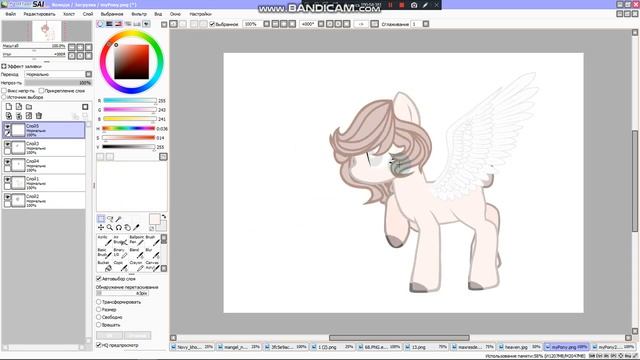Viewport: 640px width, 360px height.
Task: Hide layer Слой5 with its eye icon
Action: [x=7, y=127]
